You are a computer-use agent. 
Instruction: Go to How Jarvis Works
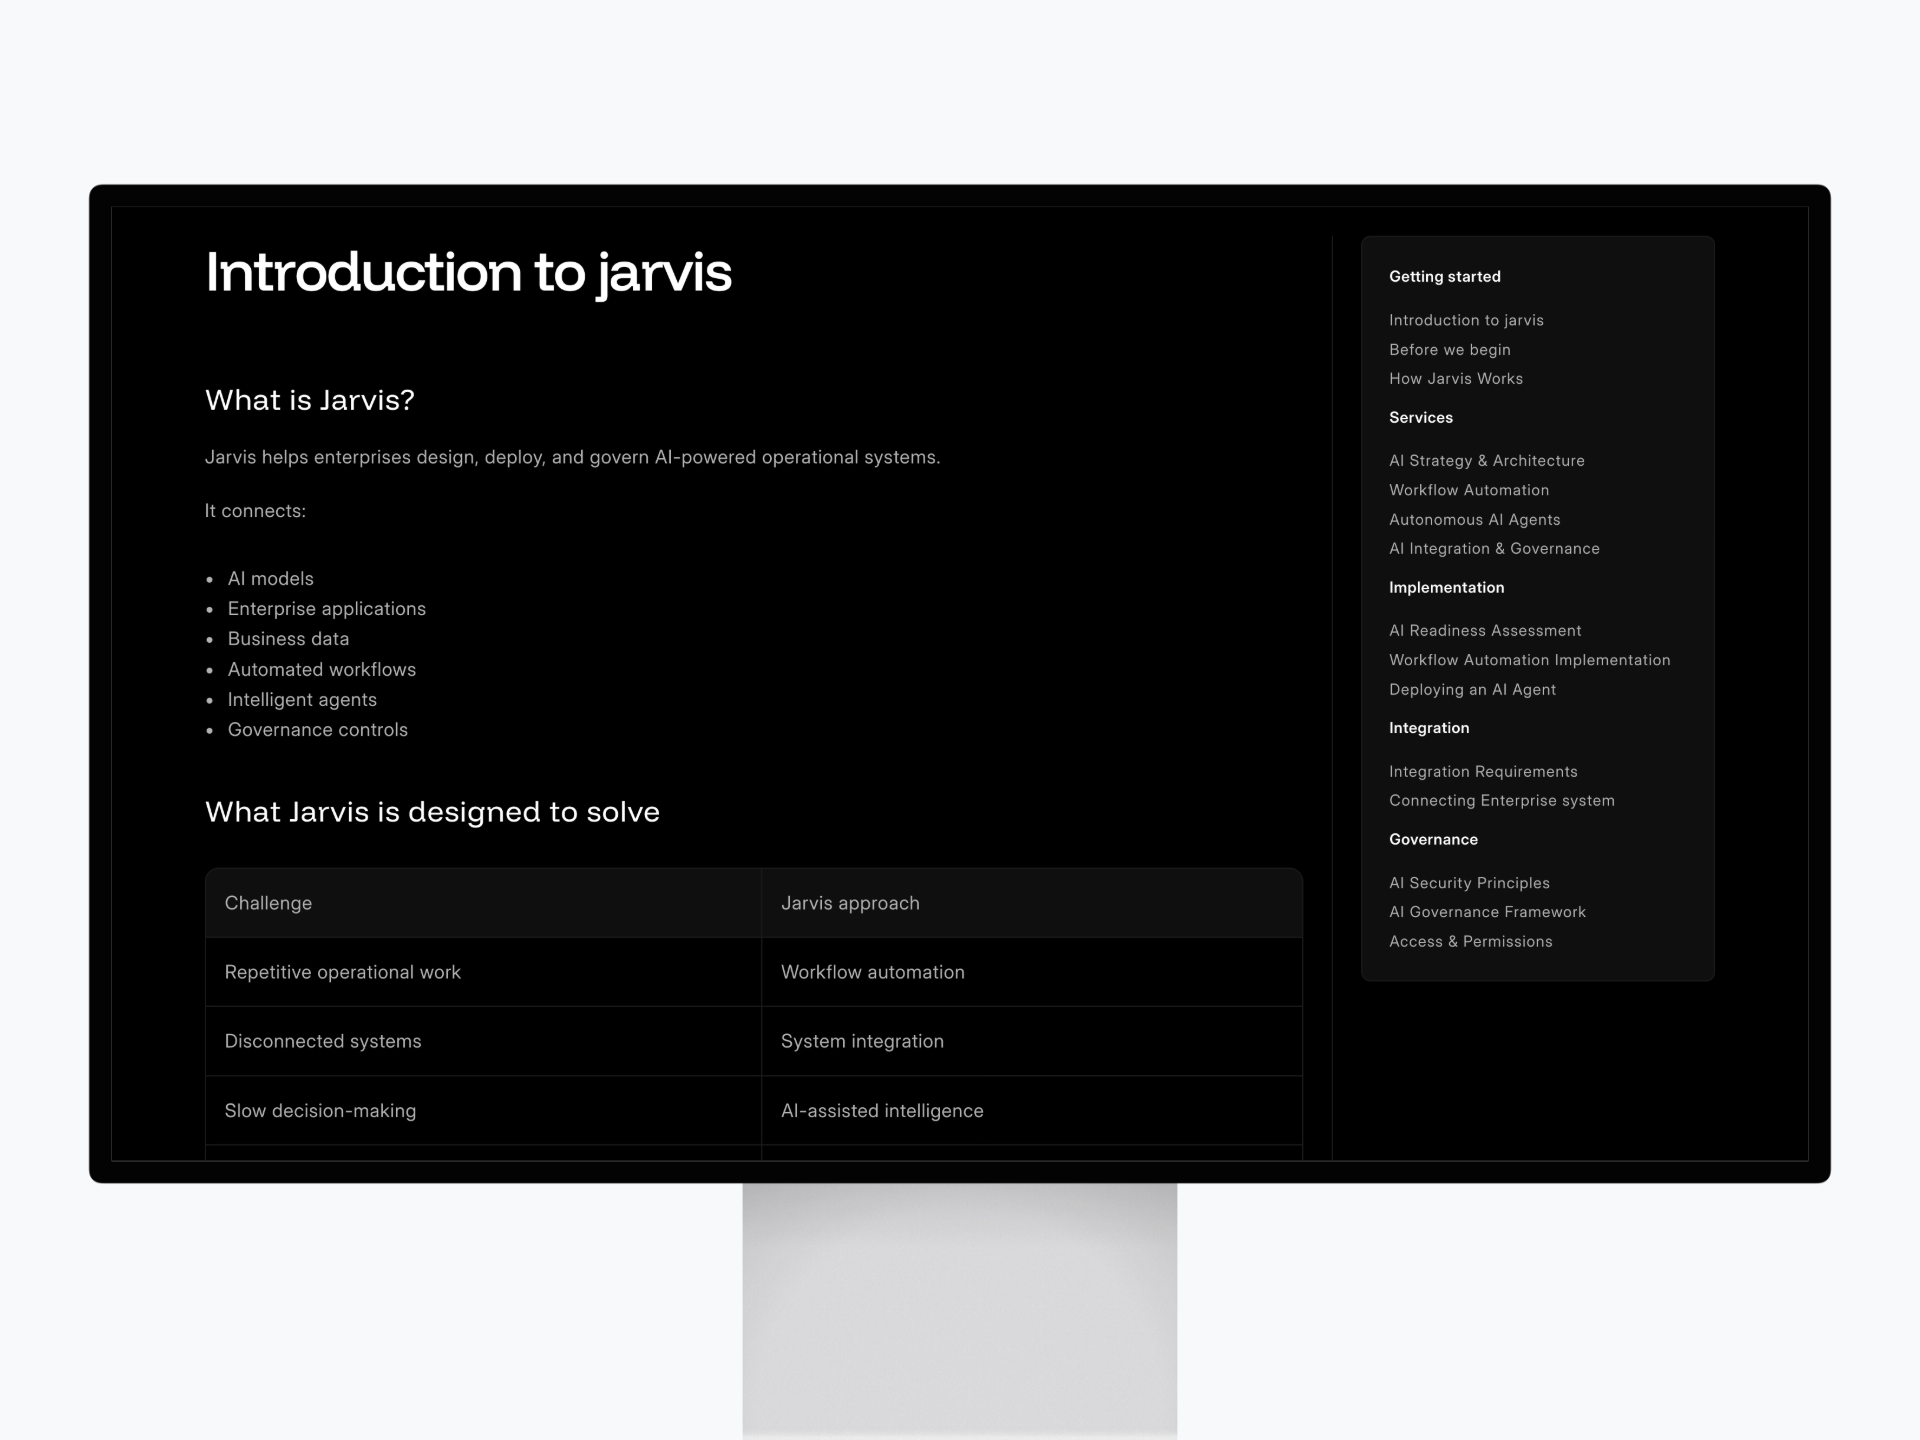(x=1456, y=379)
